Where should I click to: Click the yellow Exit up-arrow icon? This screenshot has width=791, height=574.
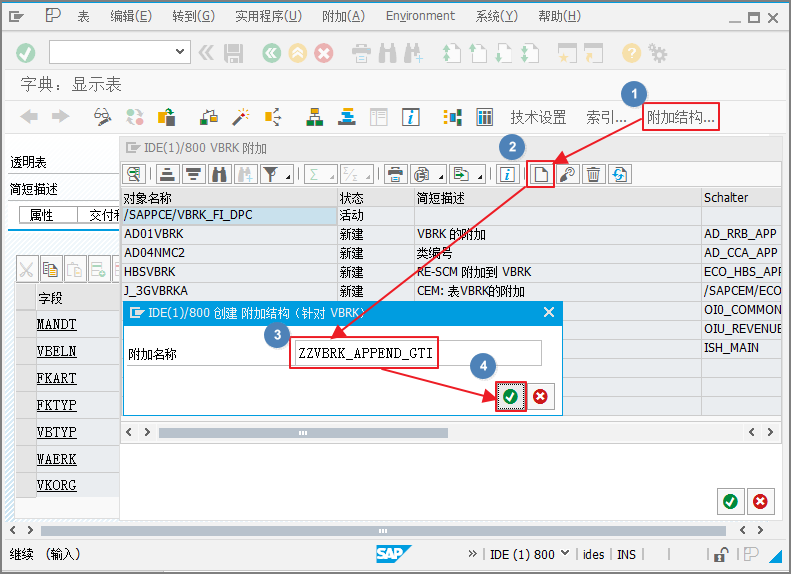tap(298, 53)
